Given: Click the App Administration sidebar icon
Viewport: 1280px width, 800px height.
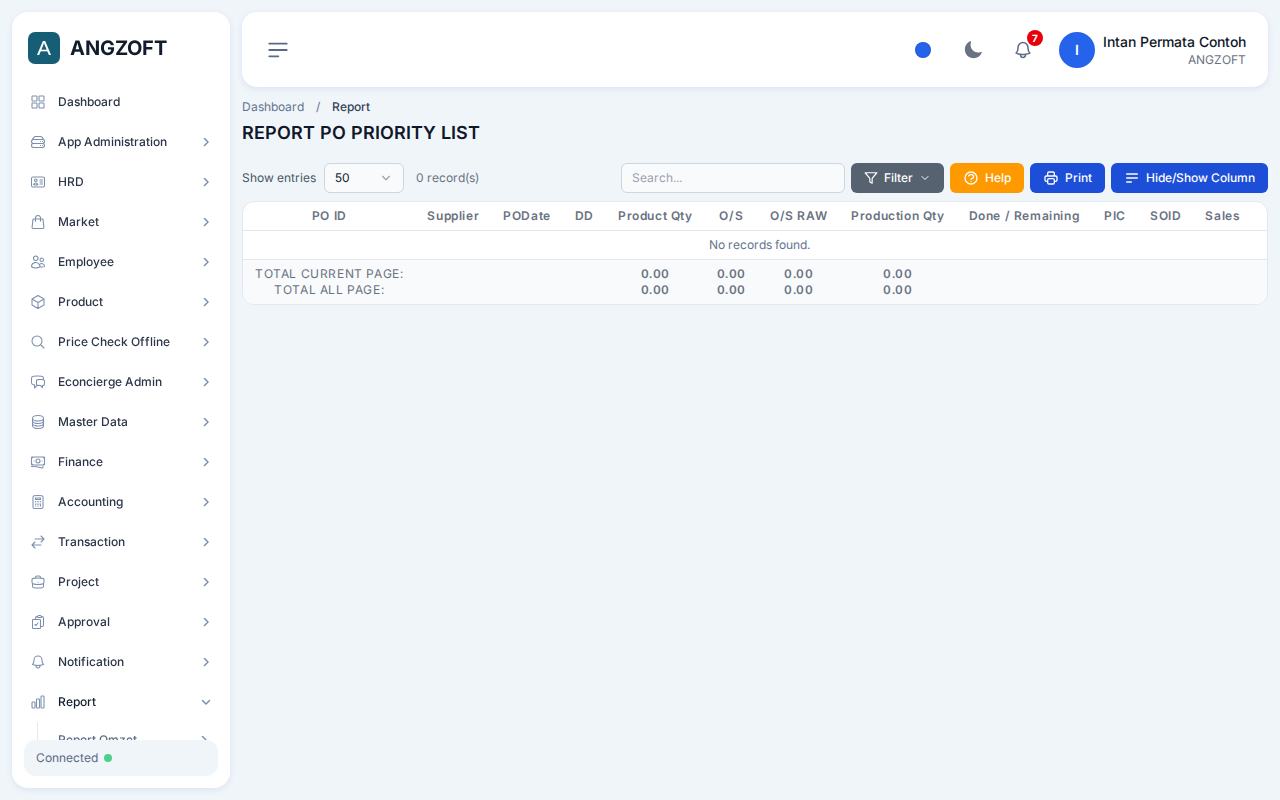Looking at the screenshot, I should (x=38, y=142).
